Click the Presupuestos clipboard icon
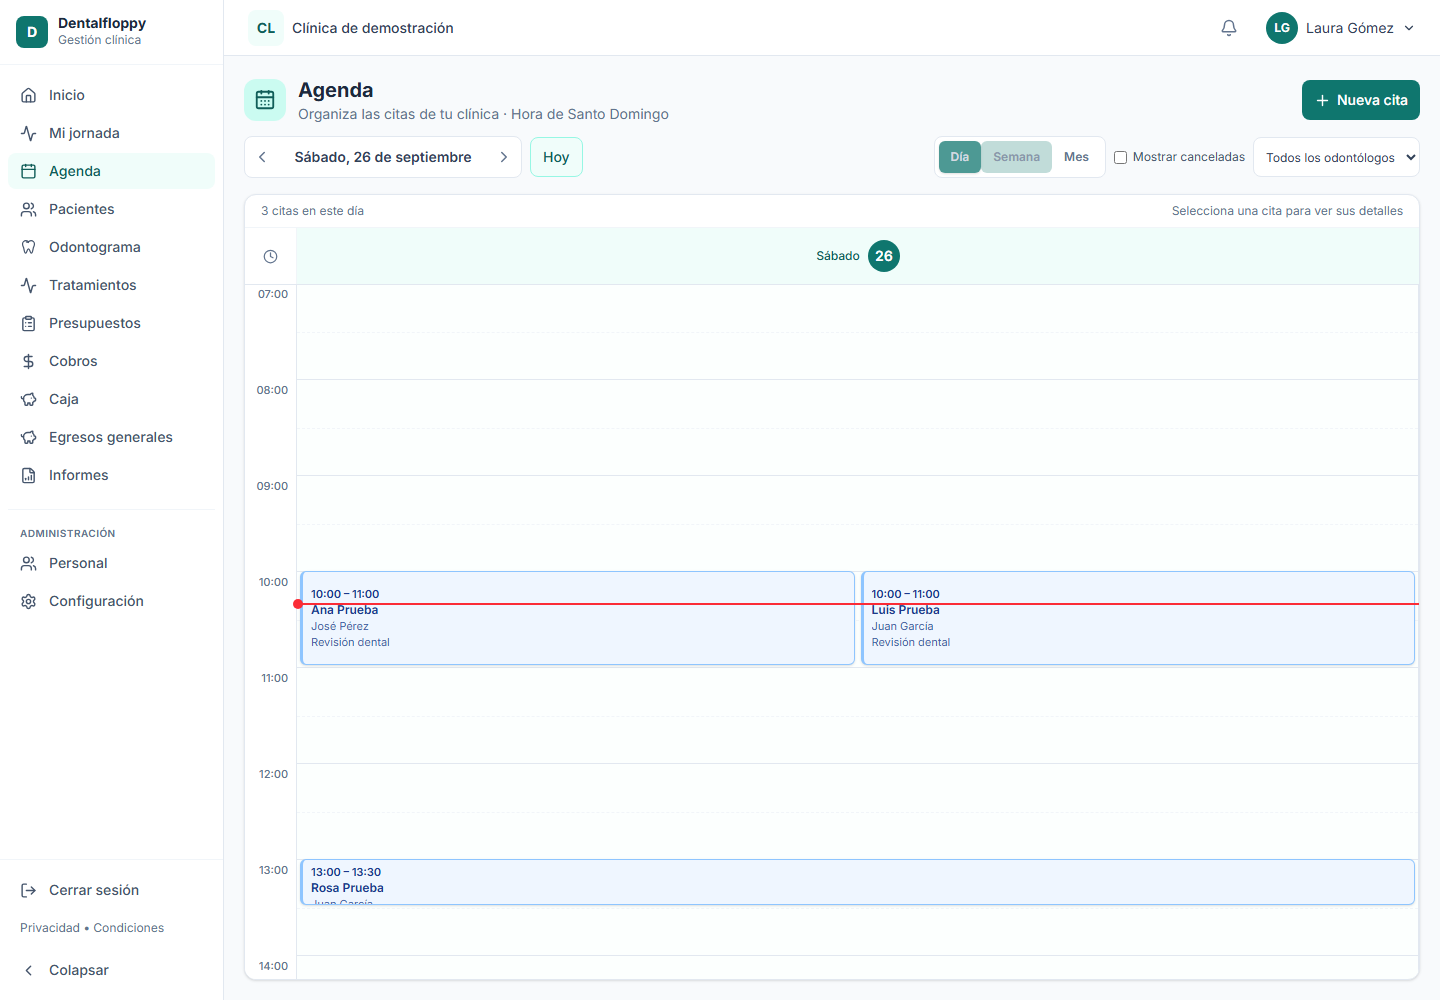This screenshot has width=1440, height=1000. (29, 323)
